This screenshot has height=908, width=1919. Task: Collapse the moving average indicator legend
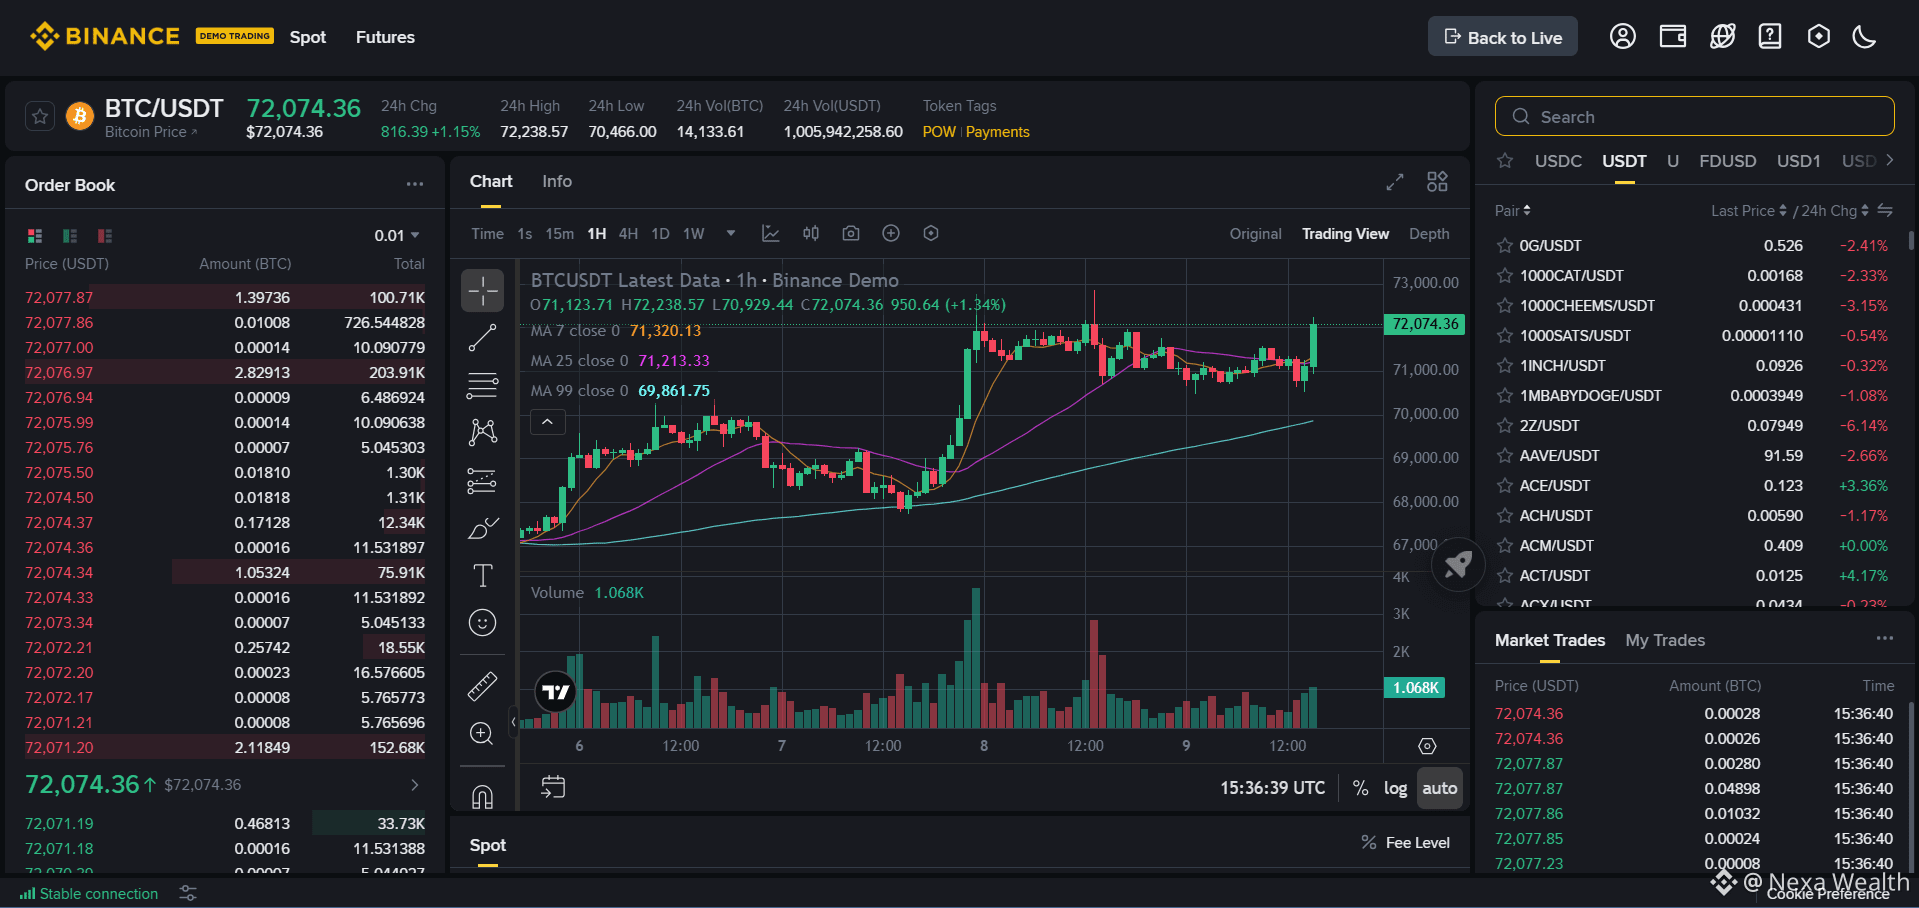pyautogui.click(x=547, y=422)
